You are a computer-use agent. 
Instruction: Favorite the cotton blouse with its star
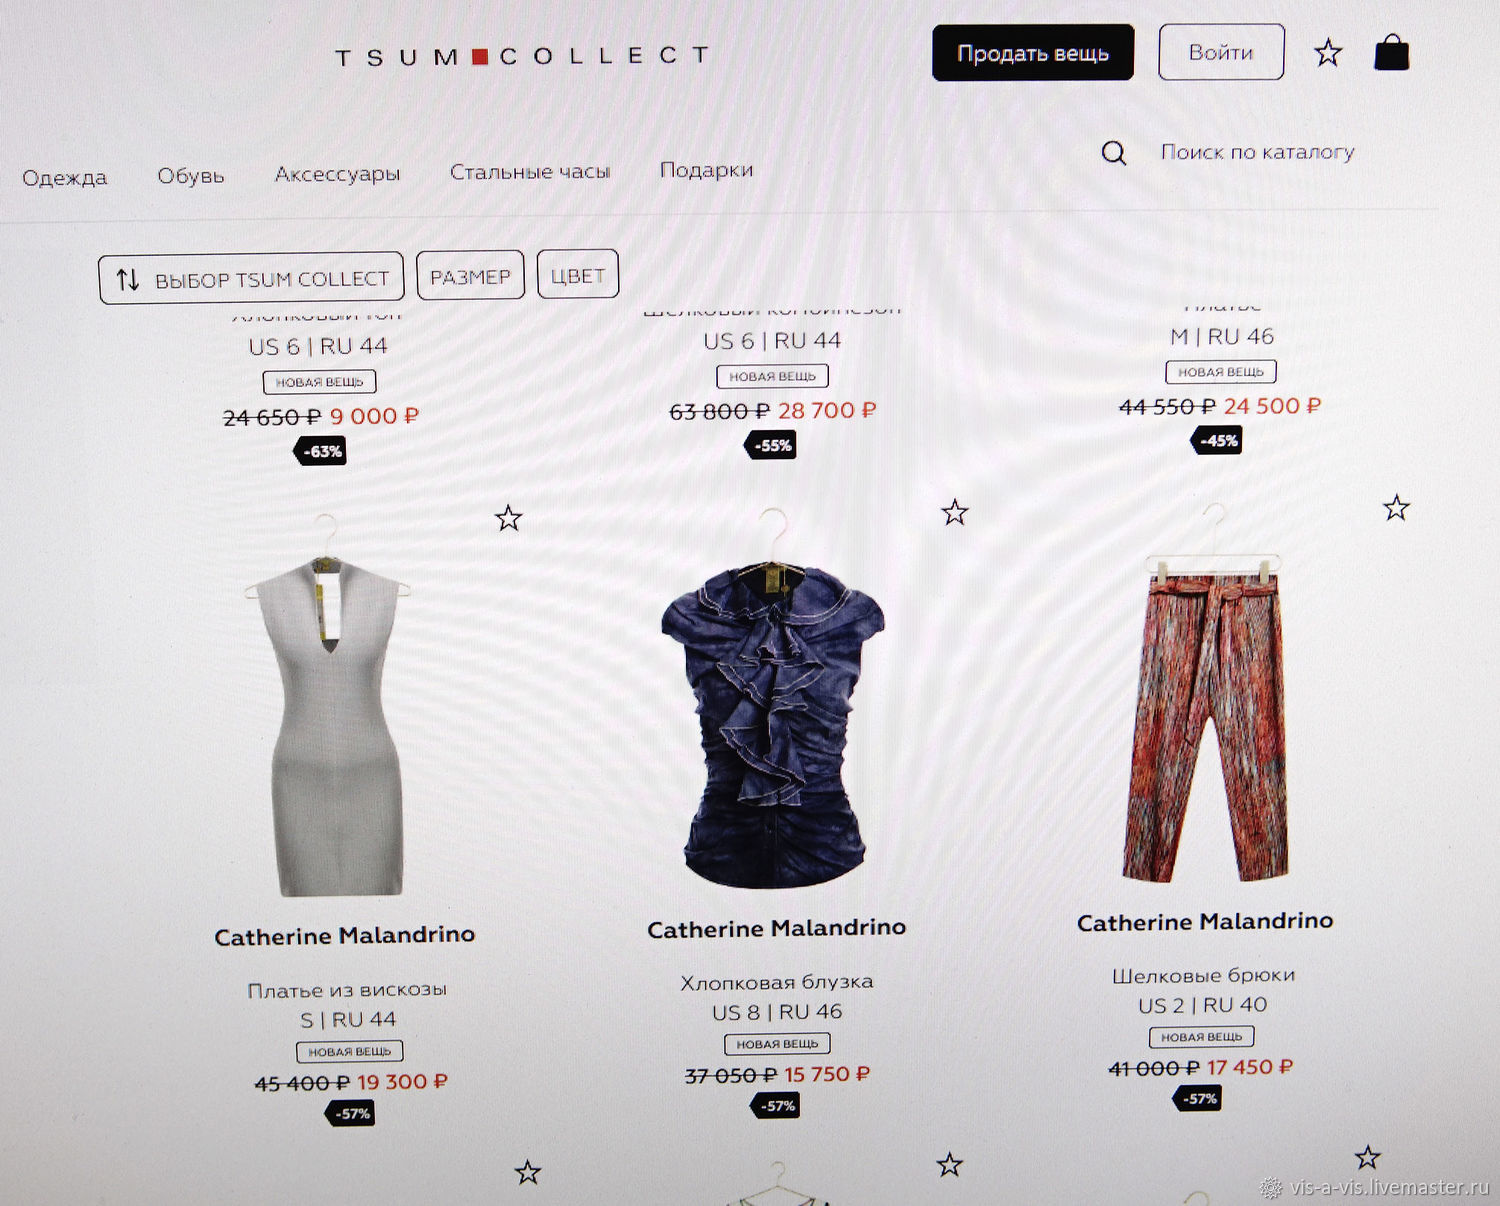(x=955, y=513)
